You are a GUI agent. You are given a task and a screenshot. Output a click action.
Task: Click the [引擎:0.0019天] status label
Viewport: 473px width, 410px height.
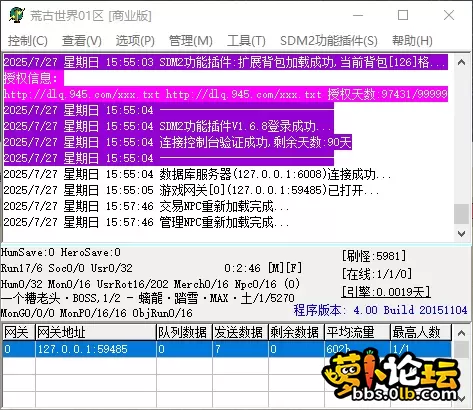(386, 292)
